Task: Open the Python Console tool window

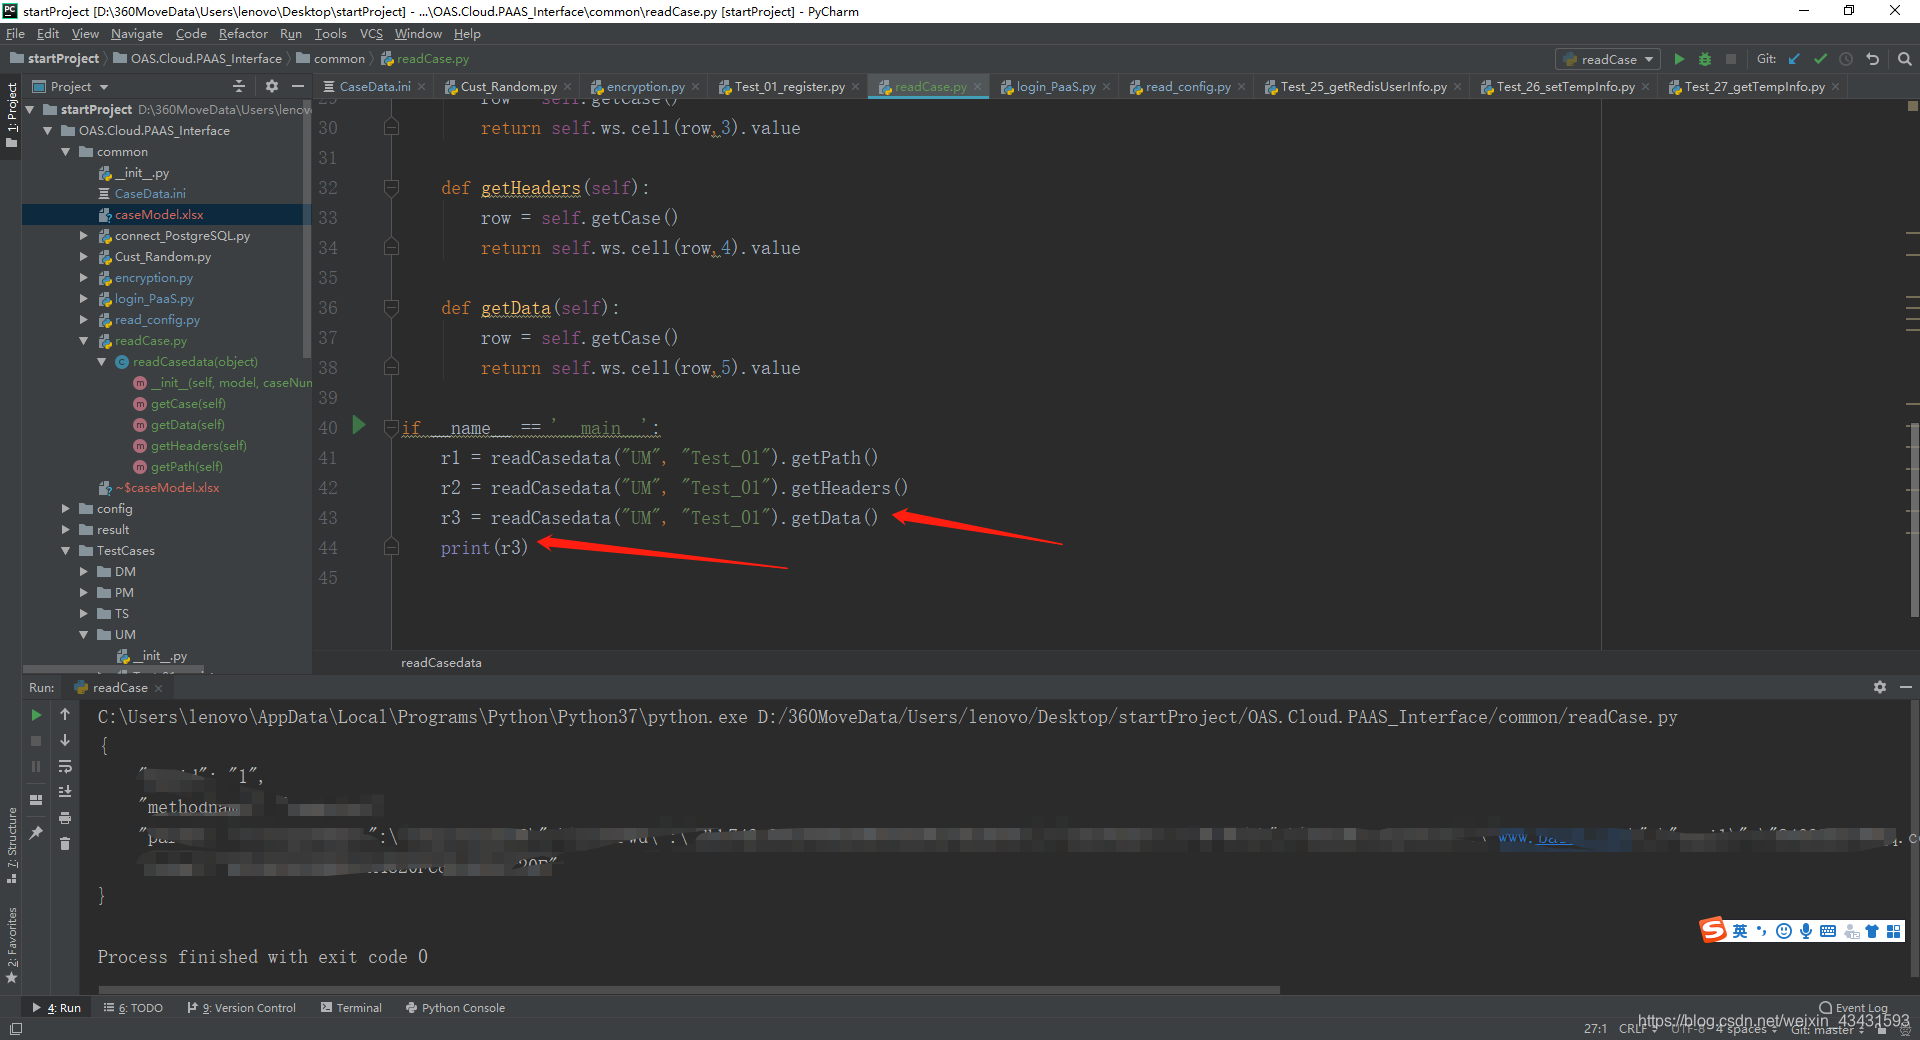Action: tap(455, 1008)
